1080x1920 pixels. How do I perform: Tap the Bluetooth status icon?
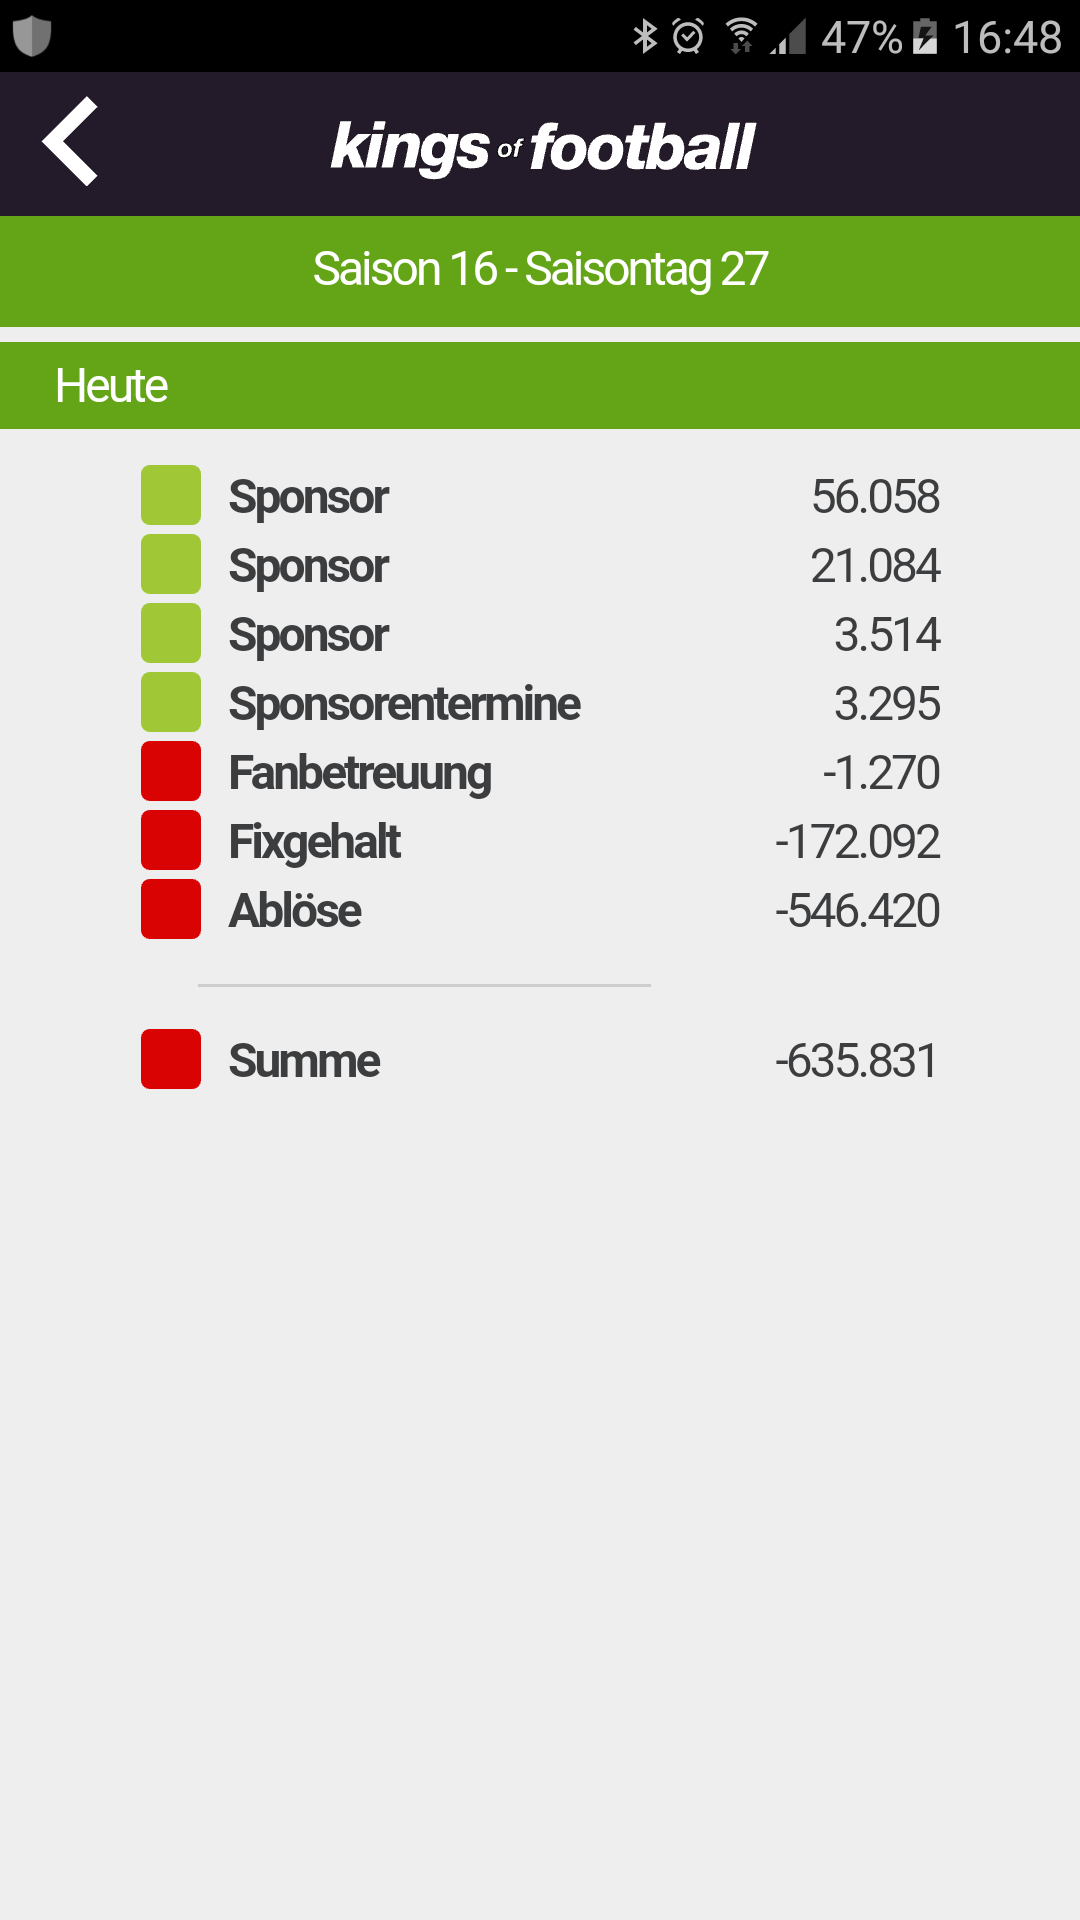tap(645, 37)
